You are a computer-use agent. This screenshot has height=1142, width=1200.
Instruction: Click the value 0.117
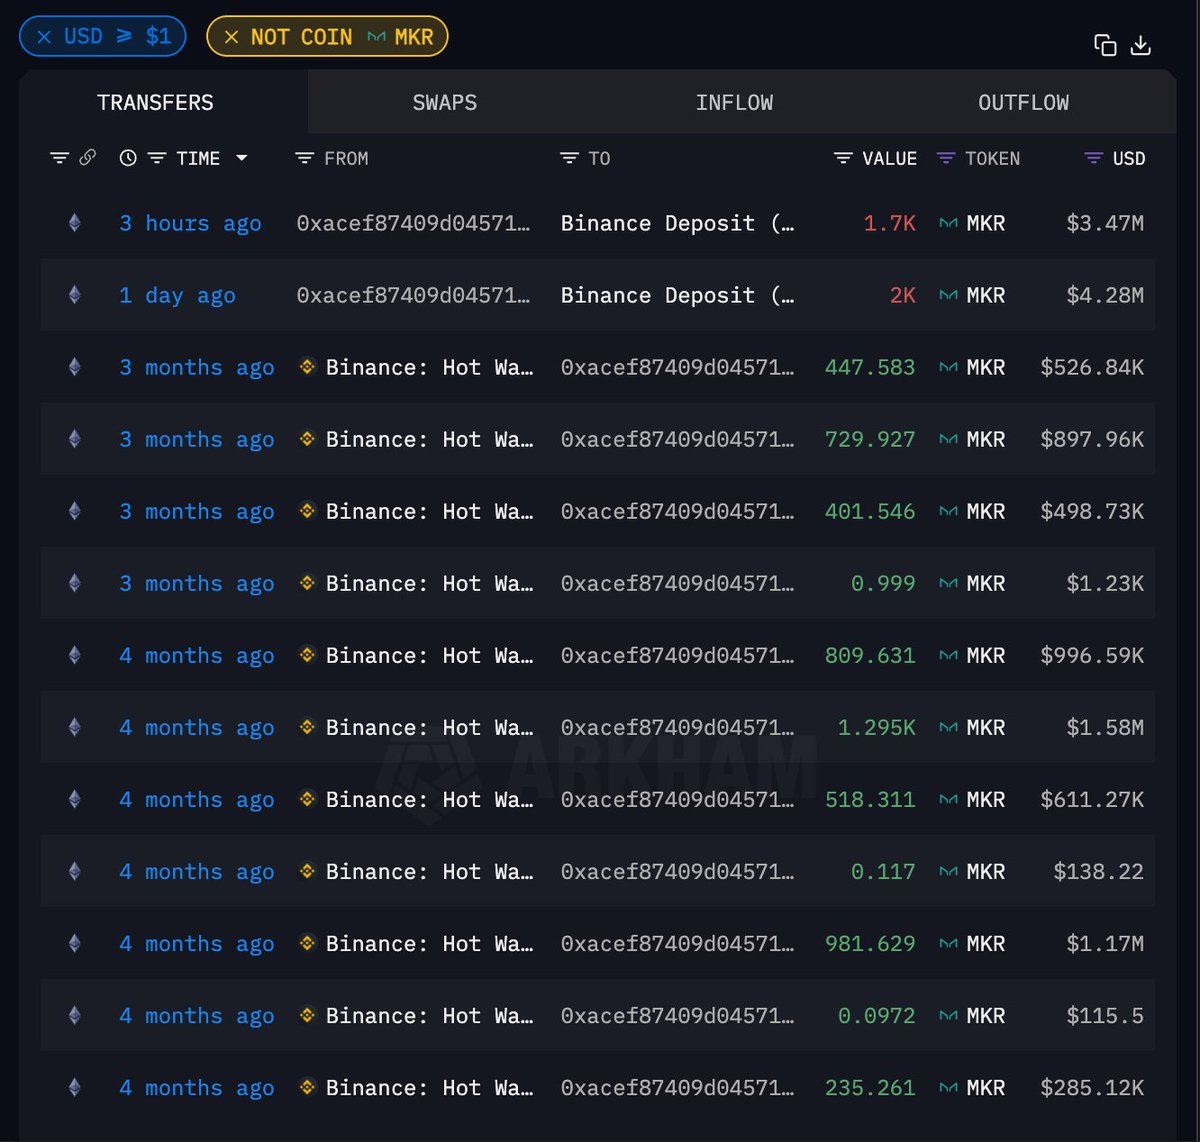point(883,871)
